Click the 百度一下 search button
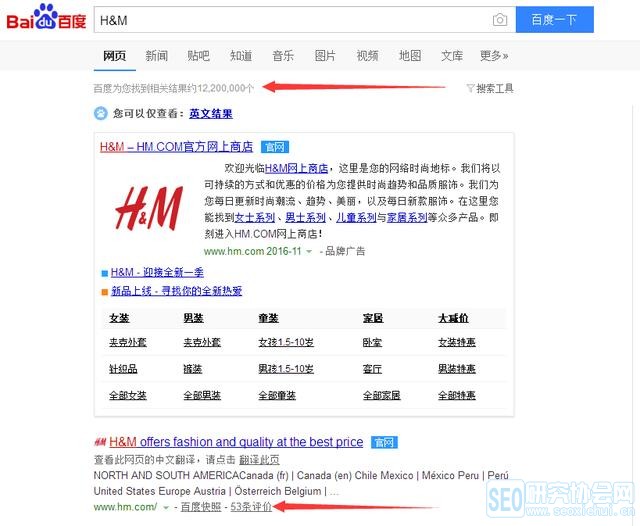Viewport: 640px width, 526px height. point(554,20)
